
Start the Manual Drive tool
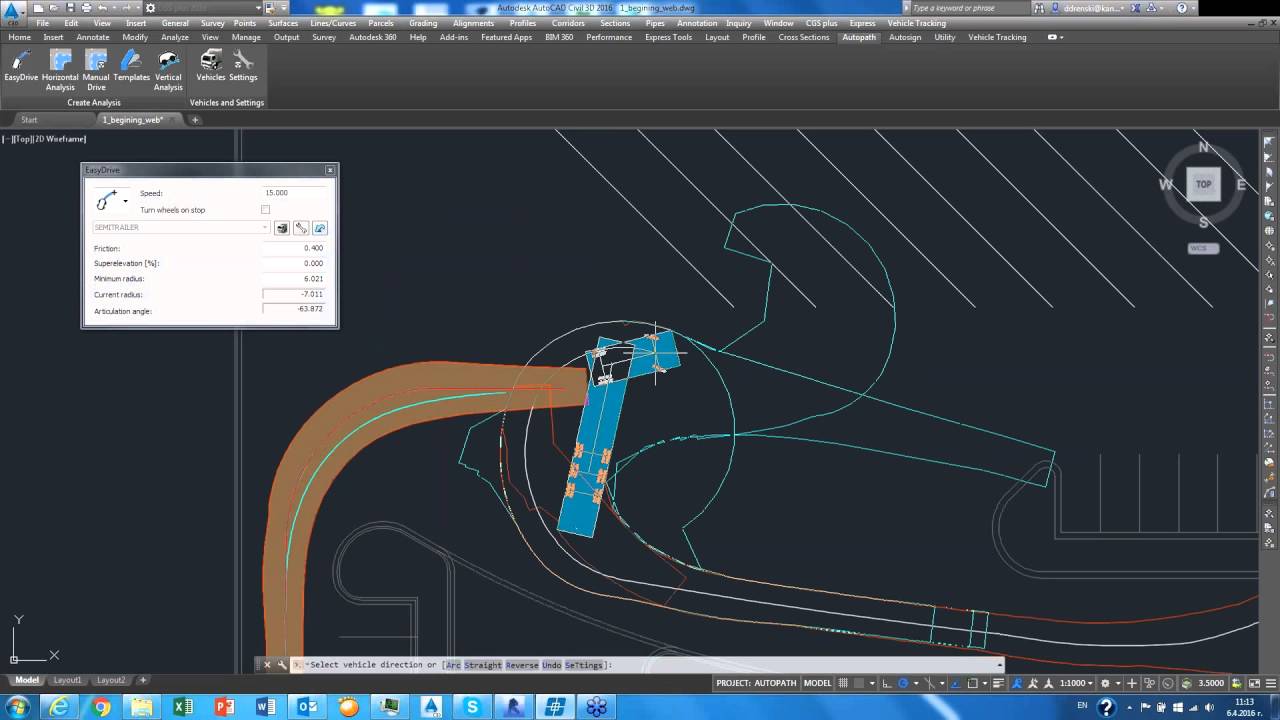click(x=96, y=71)
